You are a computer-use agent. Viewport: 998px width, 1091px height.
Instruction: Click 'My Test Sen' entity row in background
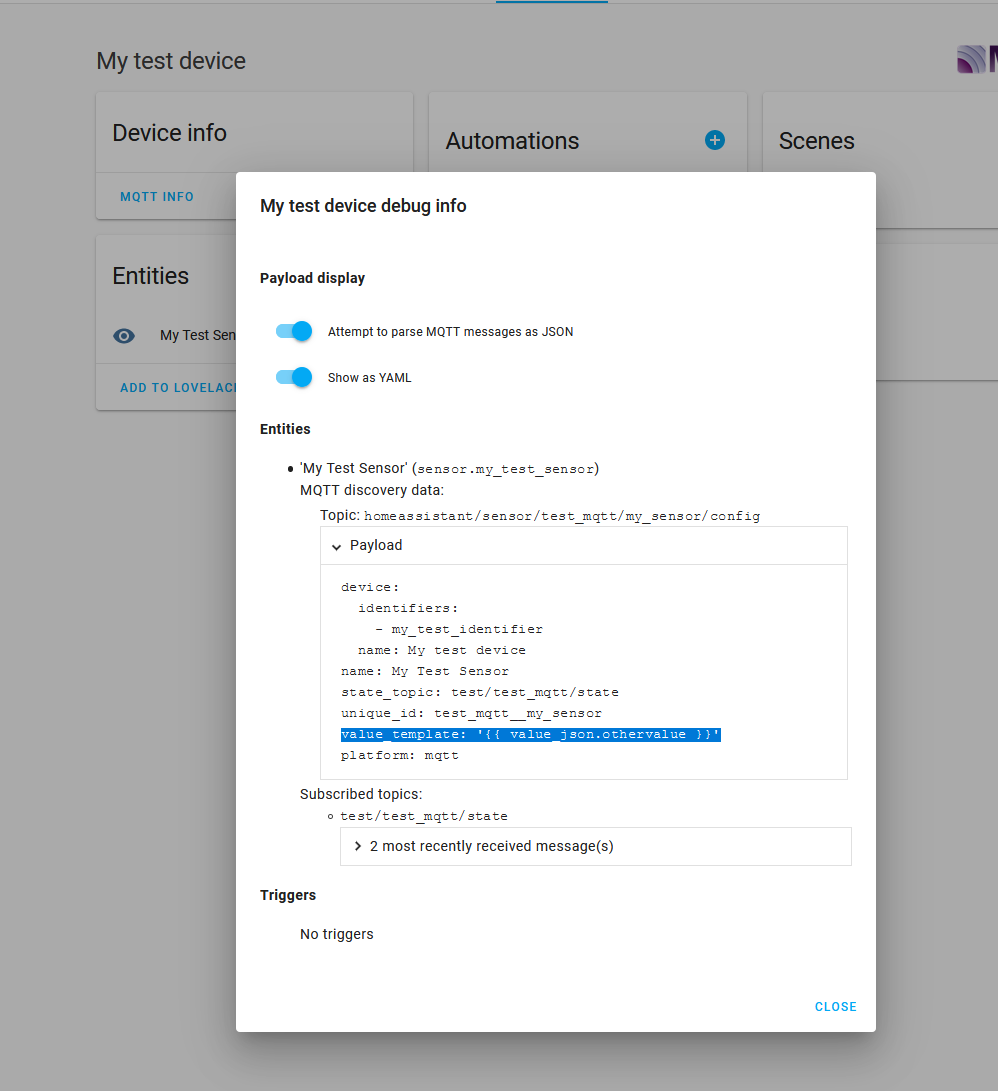click(x=198, y=335)
